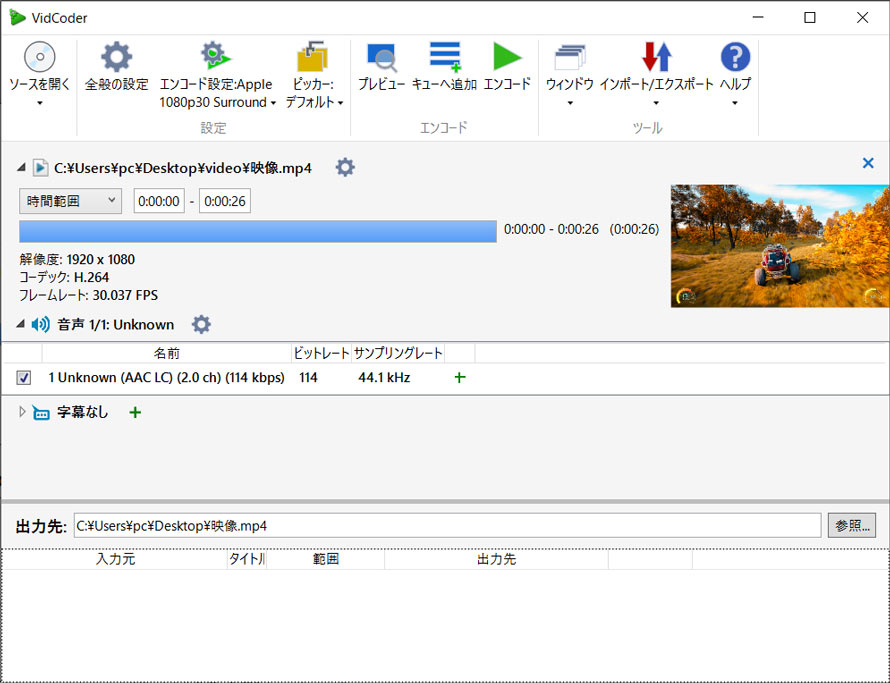The height and width of the screenshot is (683, 890).
Task: Click the start time field 0:00:00
Action: click(x=159, y=201)
